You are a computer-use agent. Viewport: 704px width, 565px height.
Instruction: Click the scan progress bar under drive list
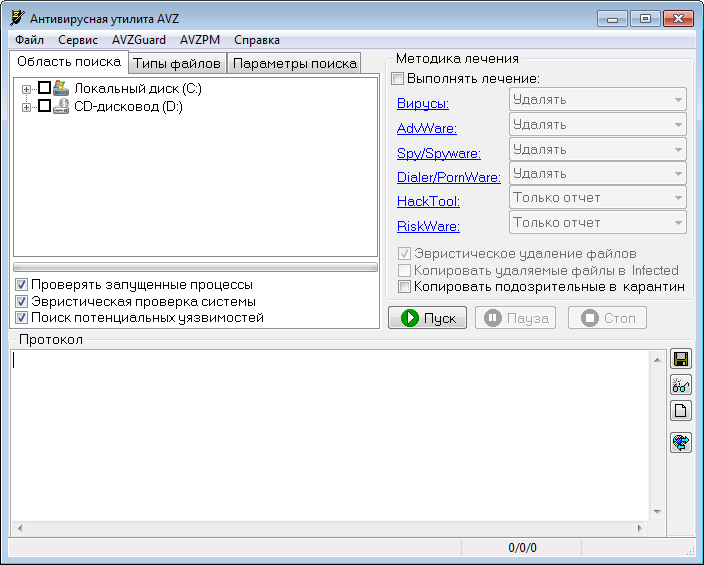pos(195,267)
